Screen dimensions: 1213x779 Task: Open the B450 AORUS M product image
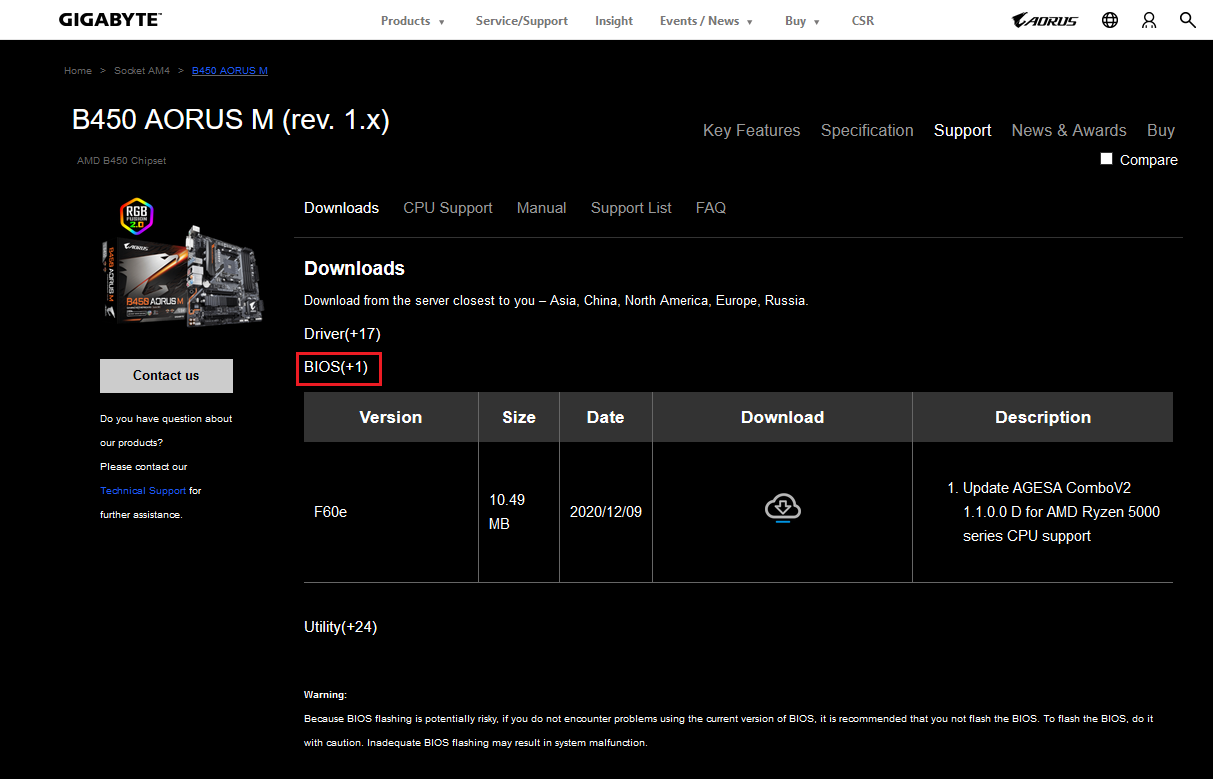(181, 260)
